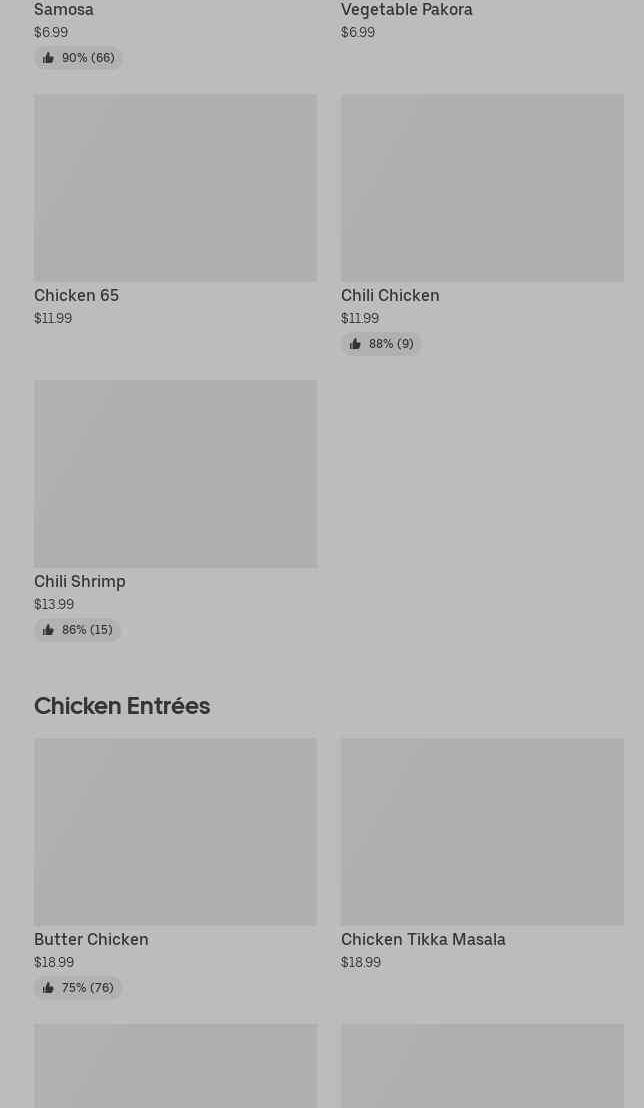
Task: Click the Chicken Entrées section heading
Action: click(x=122, y=705)
